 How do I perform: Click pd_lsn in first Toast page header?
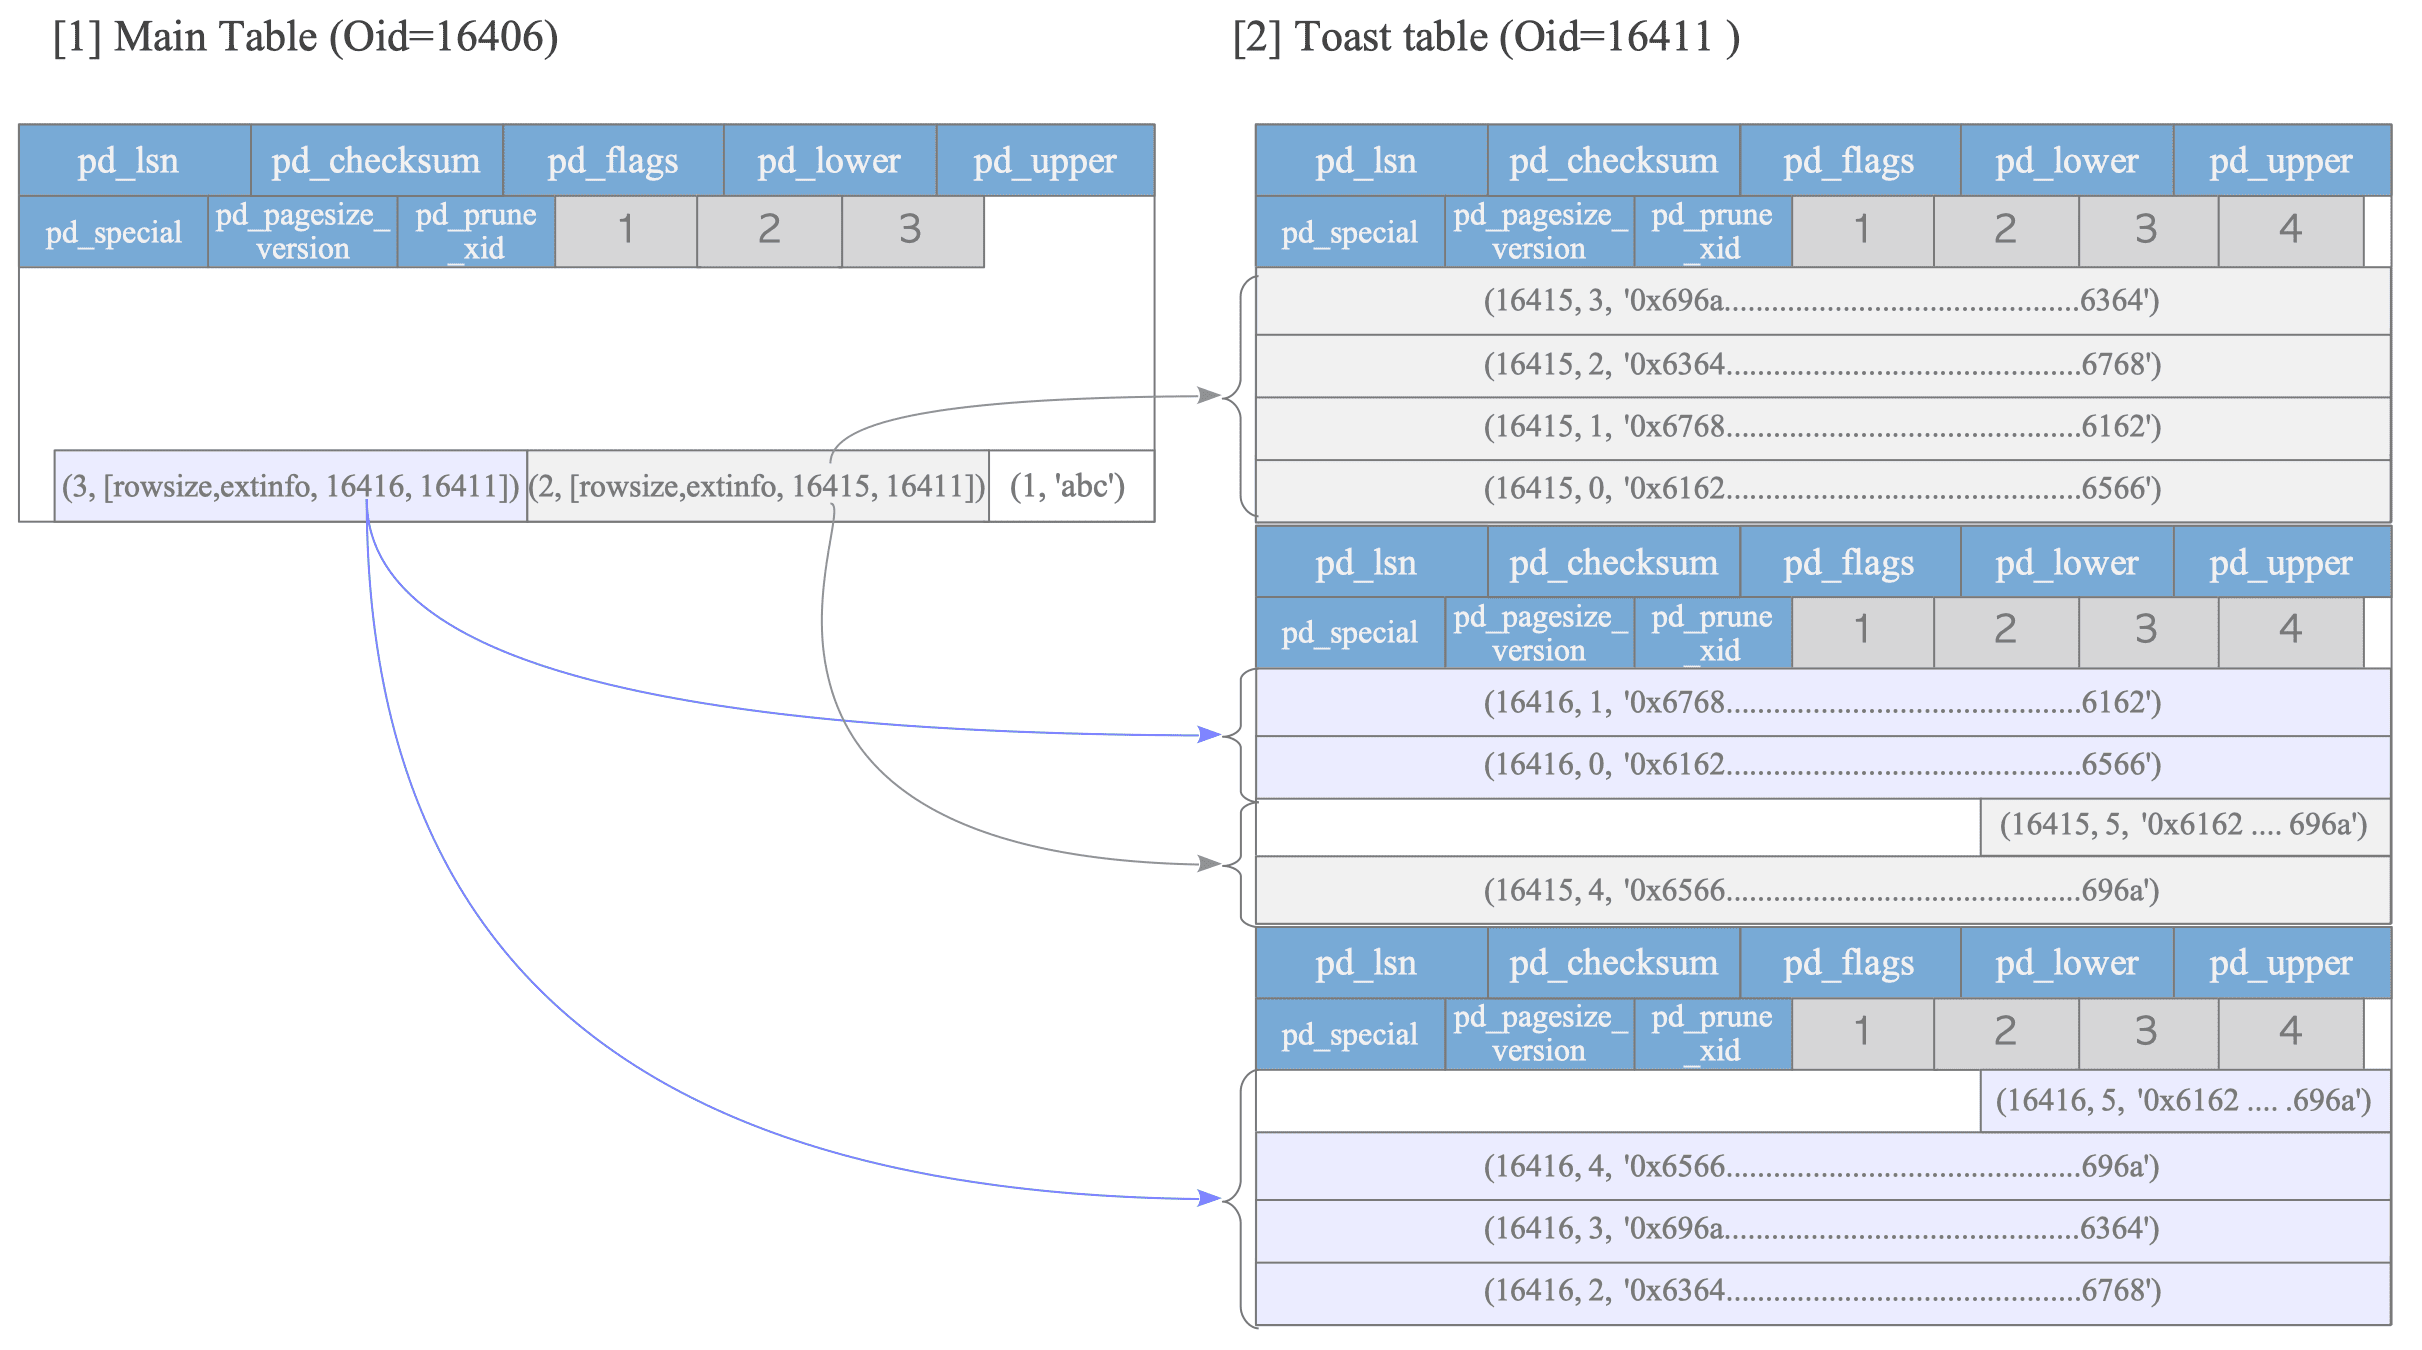pyautogui.click(x=1371, y=160)
